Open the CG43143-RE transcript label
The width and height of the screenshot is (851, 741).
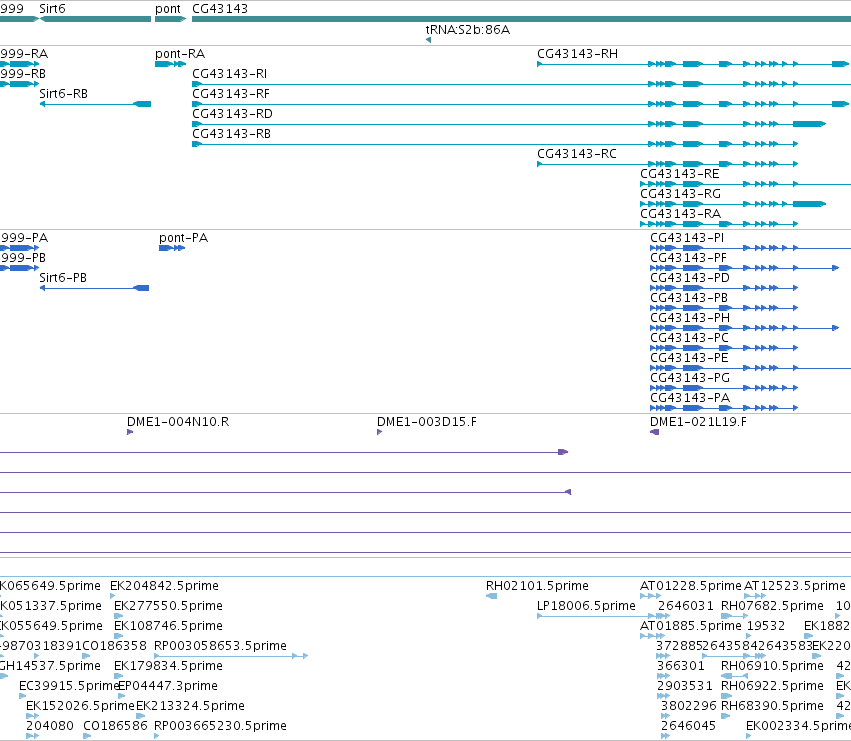tap(679, 174)
